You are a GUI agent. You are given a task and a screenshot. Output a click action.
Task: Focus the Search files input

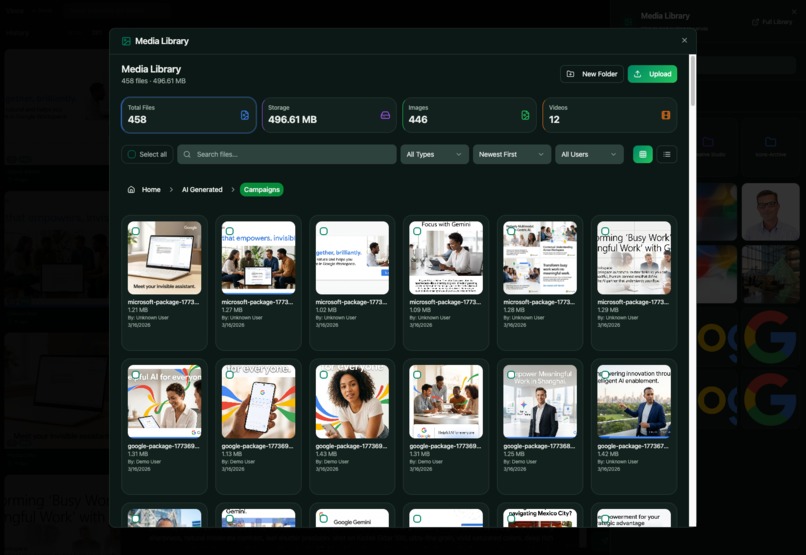287,154
